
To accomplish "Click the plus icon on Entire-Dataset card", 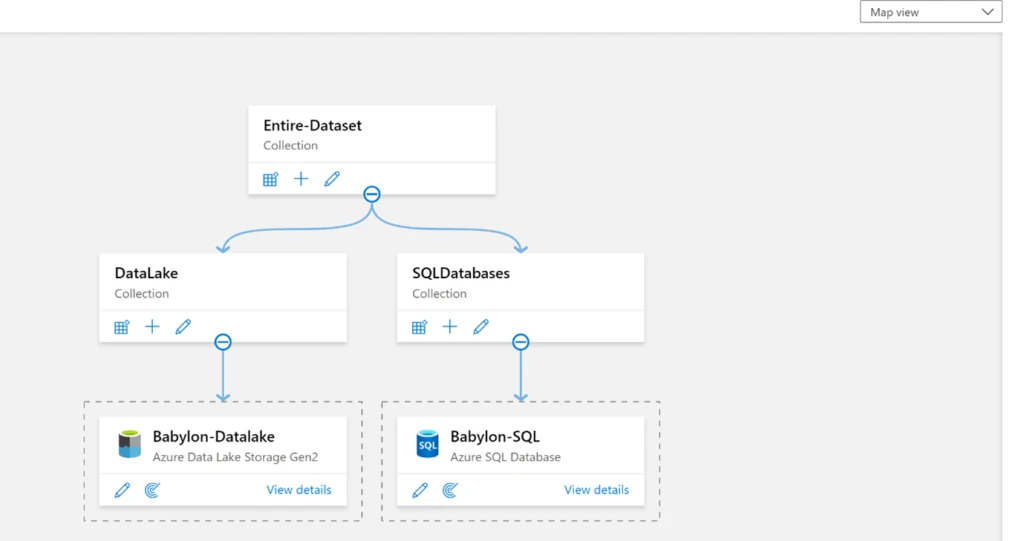I will pos(301,179).
